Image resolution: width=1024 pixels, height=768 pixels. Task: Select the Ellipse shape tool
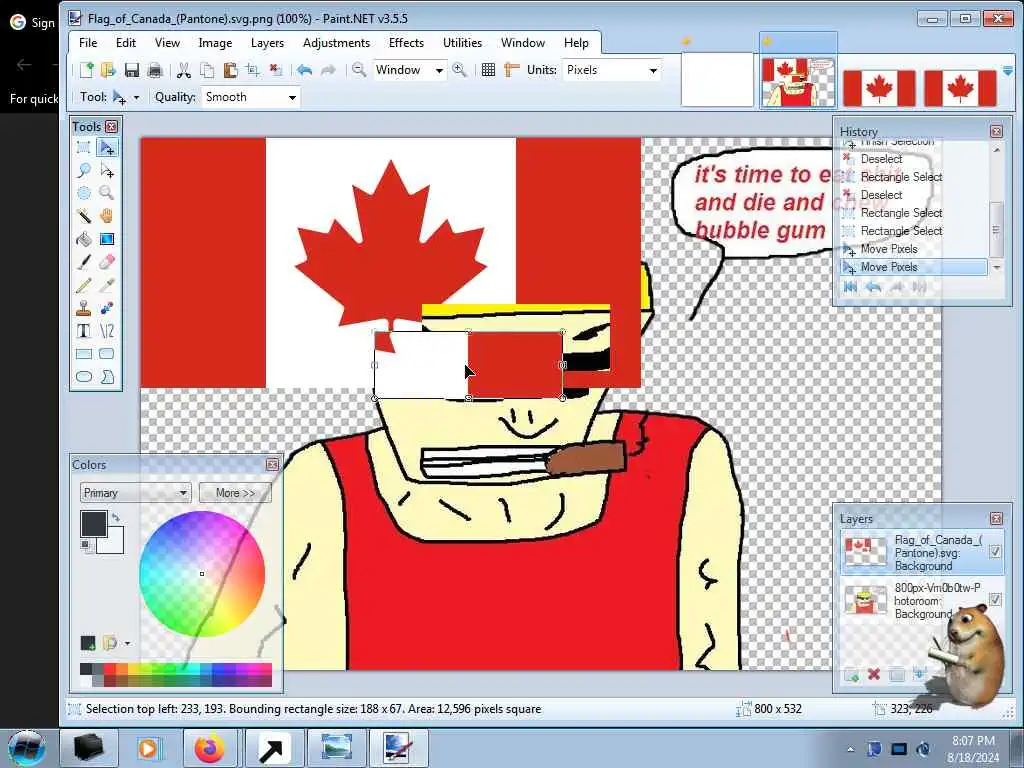84,377
